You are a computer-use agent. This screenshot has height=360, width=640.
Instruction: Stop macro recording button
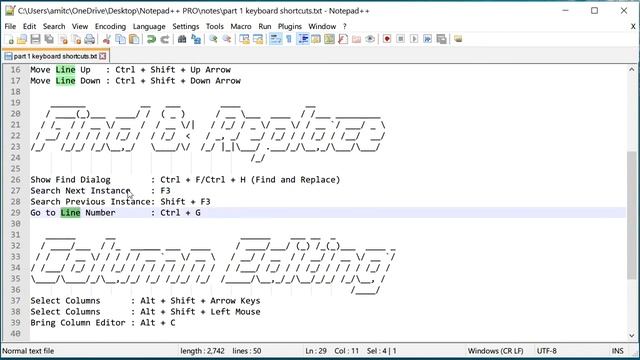click(x=400, y=39)
